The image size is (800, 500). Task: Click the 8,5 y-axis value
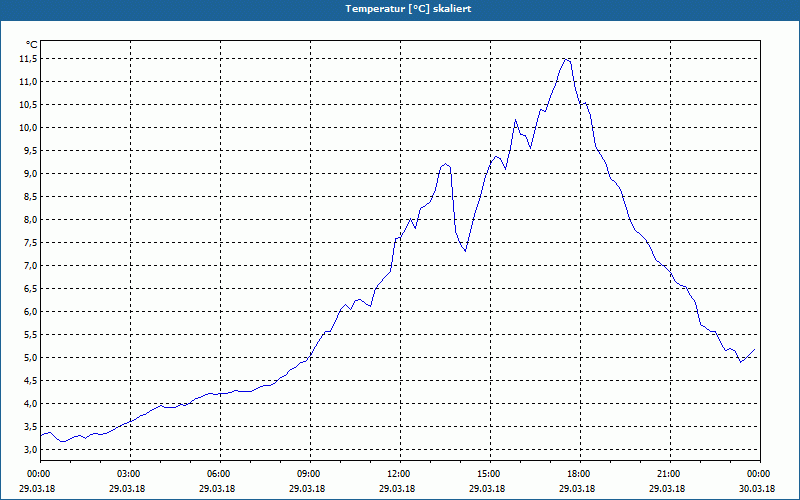coord(30,196)
